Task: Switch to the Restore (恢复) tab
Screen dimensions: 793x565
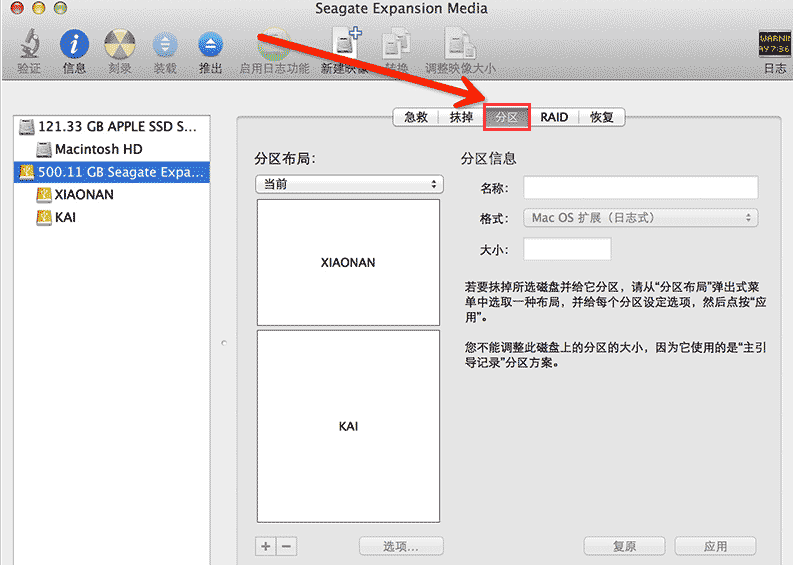Action: (x=602, y=117)
